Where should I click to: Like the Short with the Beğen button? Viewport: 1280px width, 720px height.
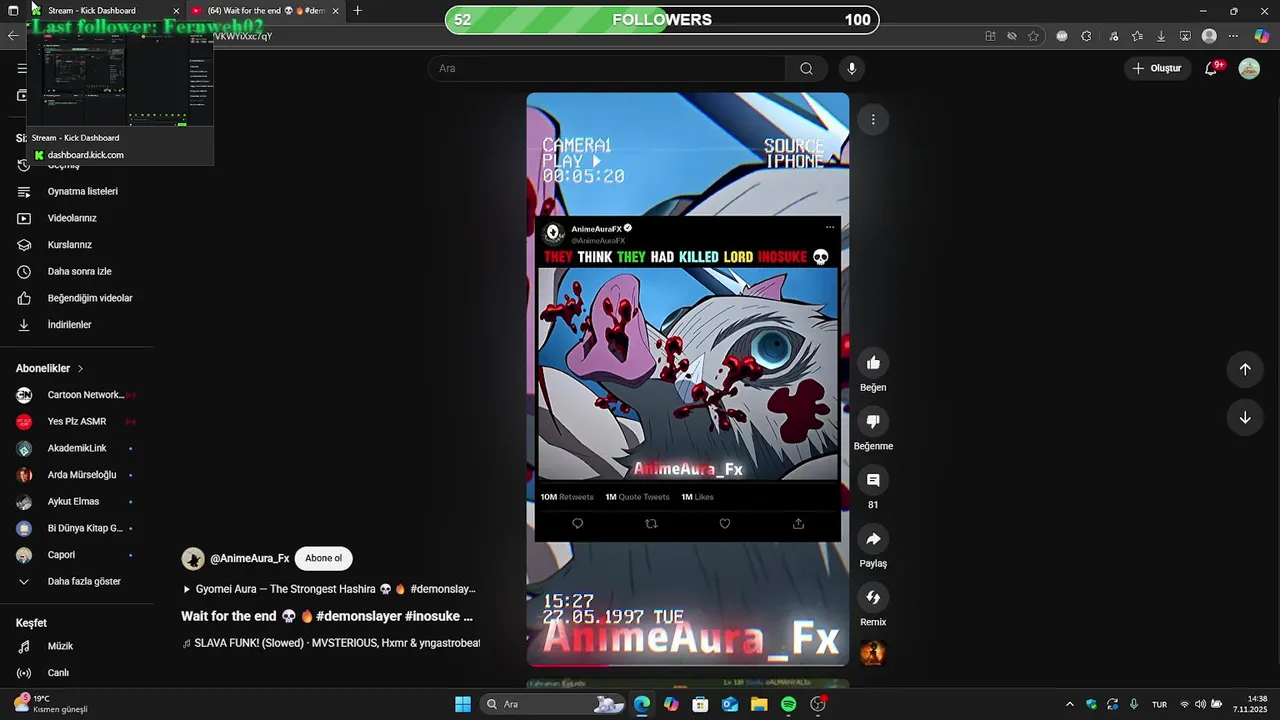pos(873,363)
